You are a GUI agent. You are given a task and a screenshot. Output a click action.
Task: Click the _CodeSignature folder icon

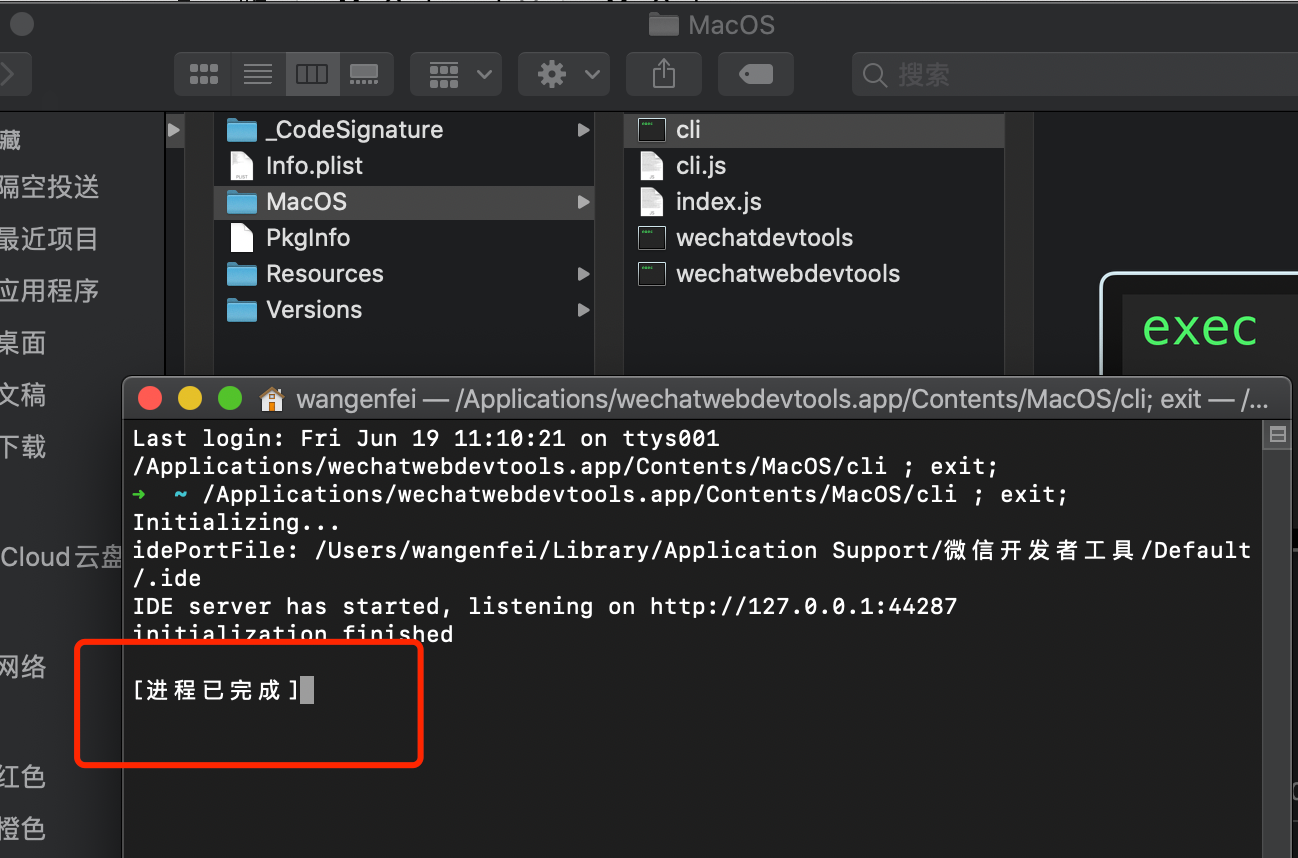(x=242, y=130)
